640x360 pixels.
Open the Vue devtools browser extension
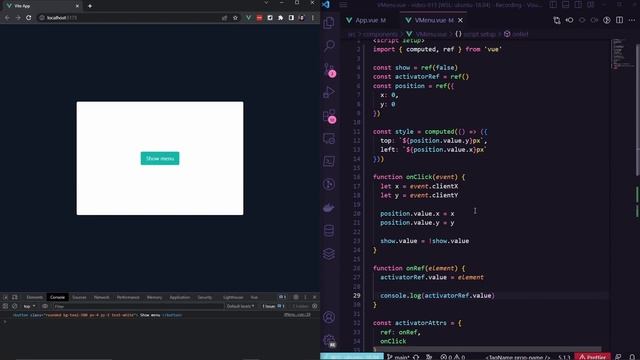click(x=248, y=18)
